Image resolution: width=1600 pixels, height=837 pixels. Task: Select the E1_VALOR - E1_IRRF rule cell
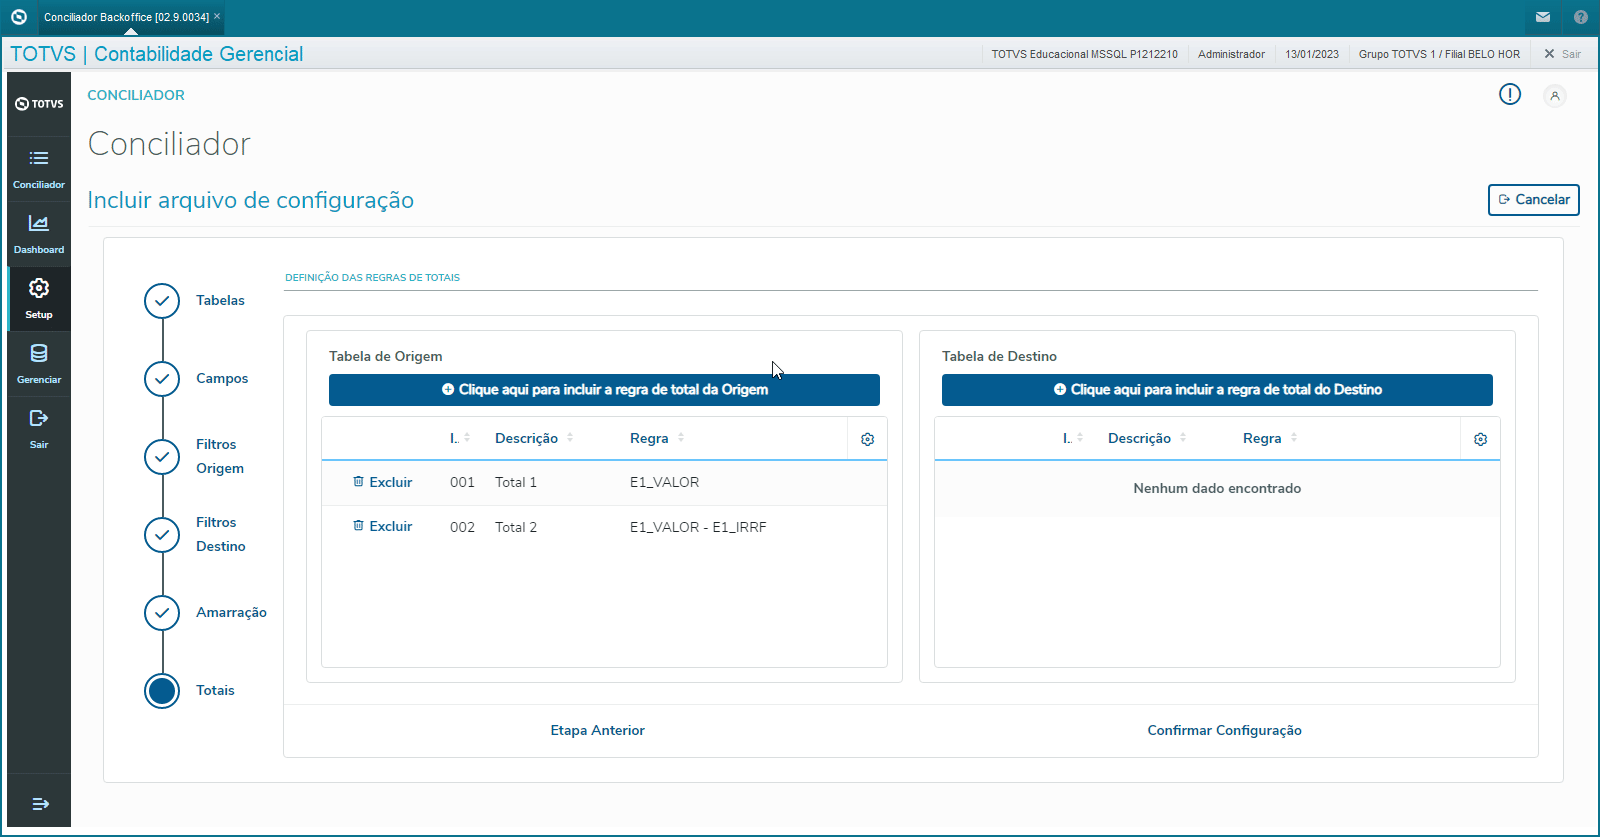click(698, 527)
